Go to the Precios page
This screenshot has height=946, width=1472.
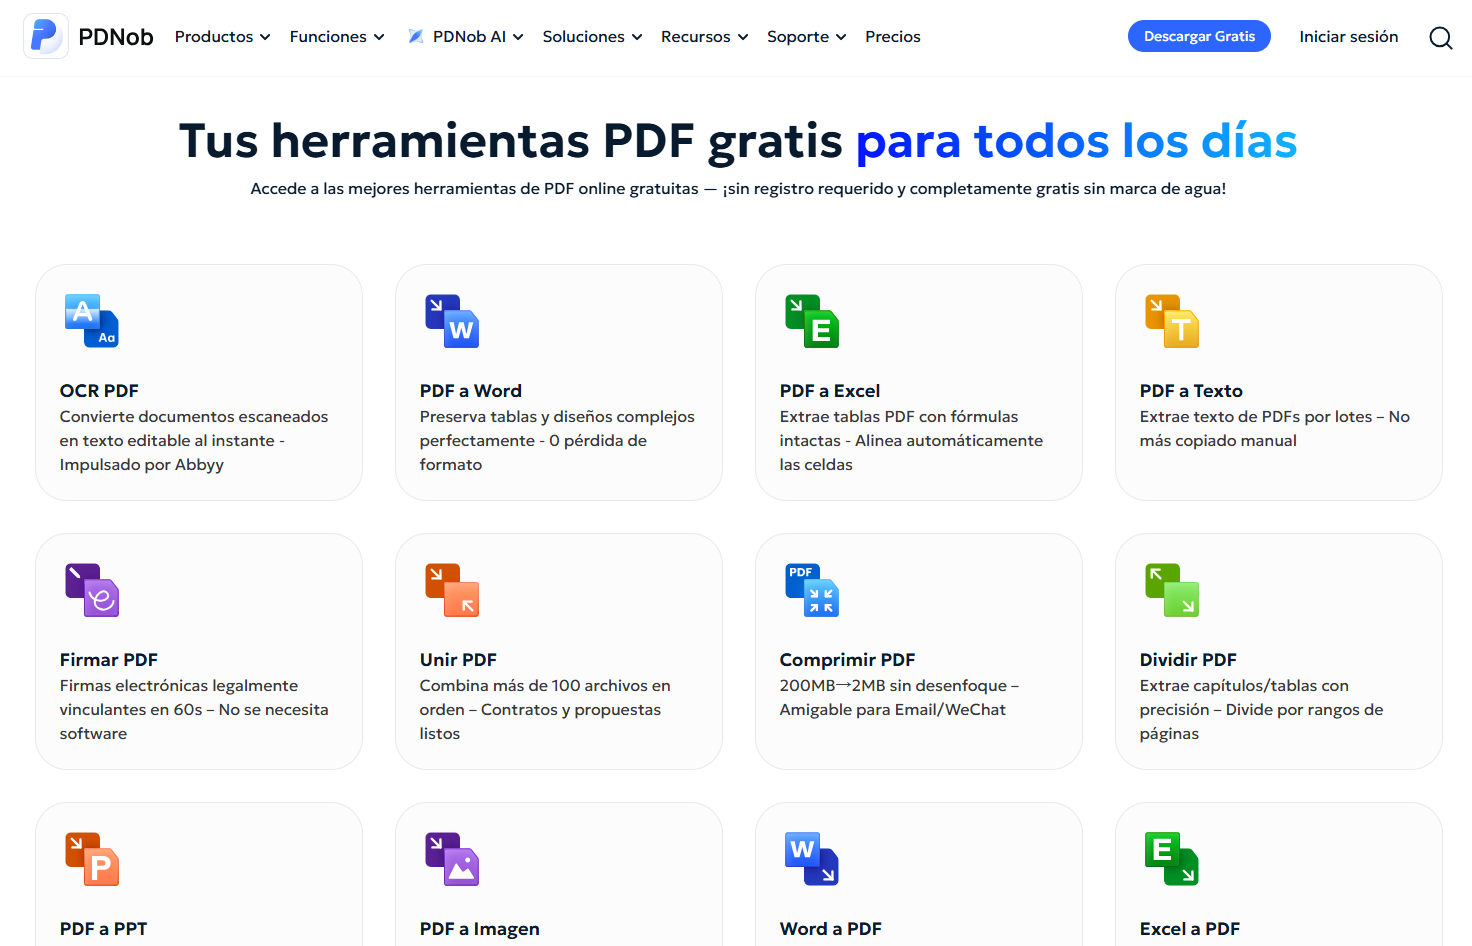click(893, 36)
